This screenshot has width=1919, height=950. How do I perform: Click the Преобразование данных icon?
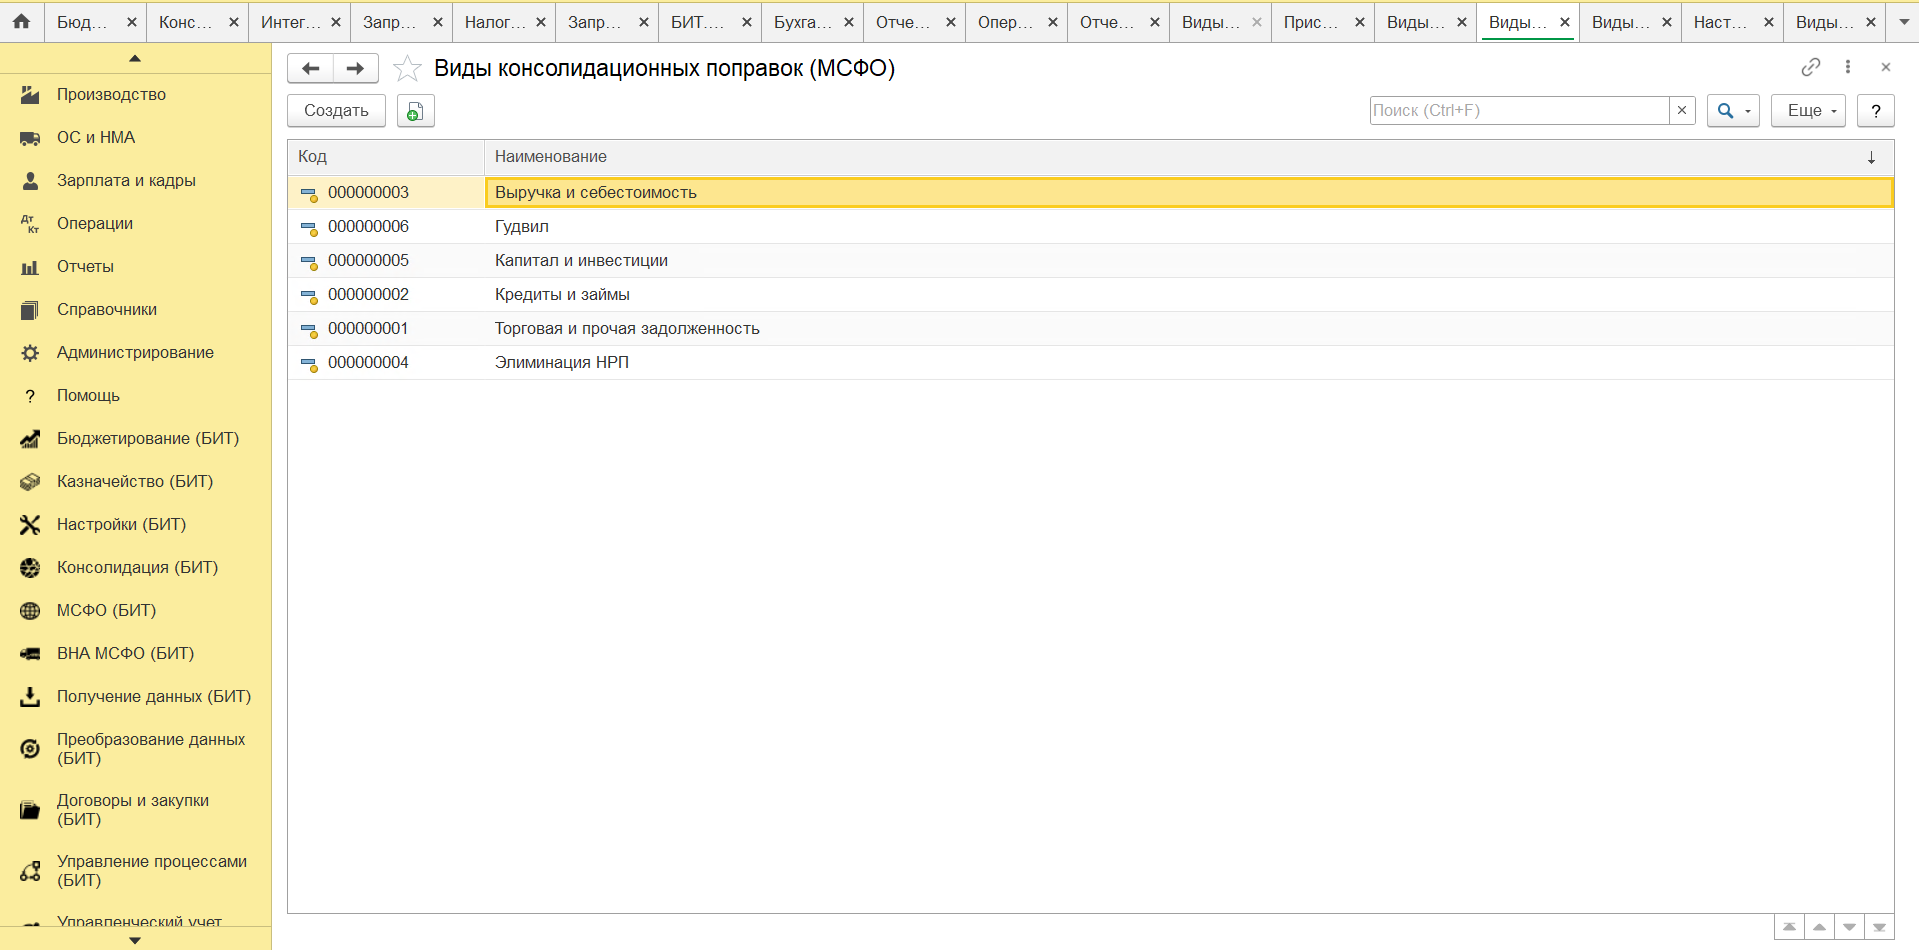[30, 749]
